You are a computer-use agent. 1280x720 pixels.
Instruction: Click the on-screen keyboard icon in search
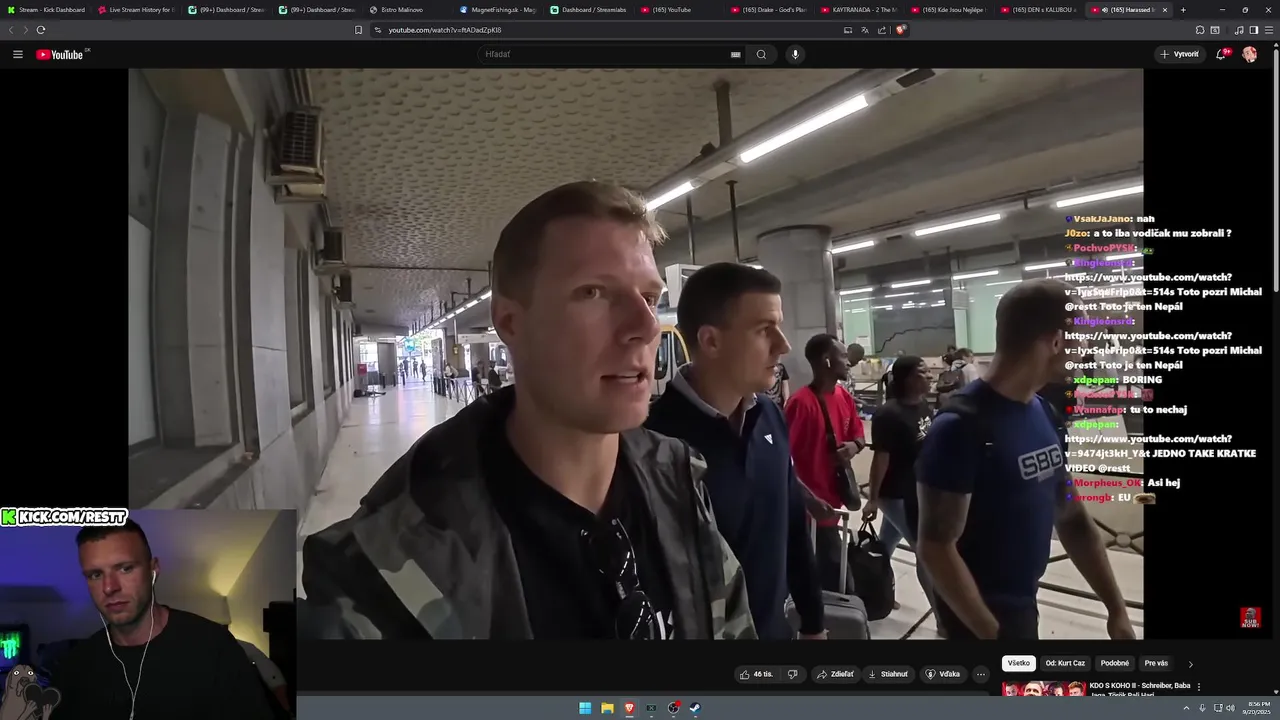click(x=736, y=54)
